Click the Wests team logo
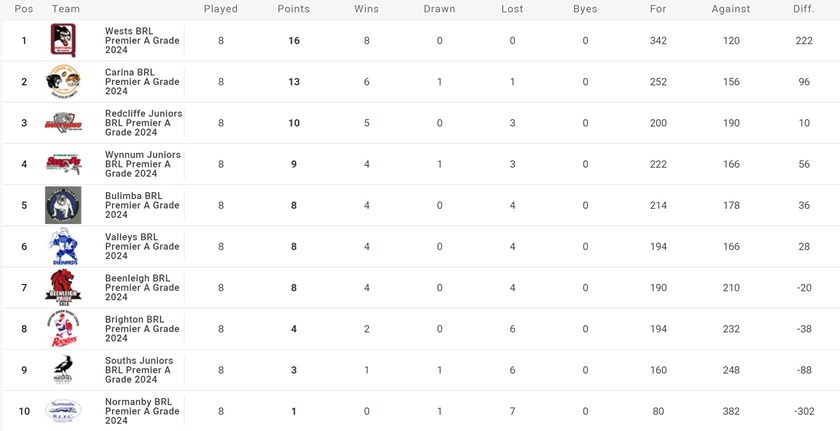The width and height of the screenshot is (840, 431). click(63, 41)
